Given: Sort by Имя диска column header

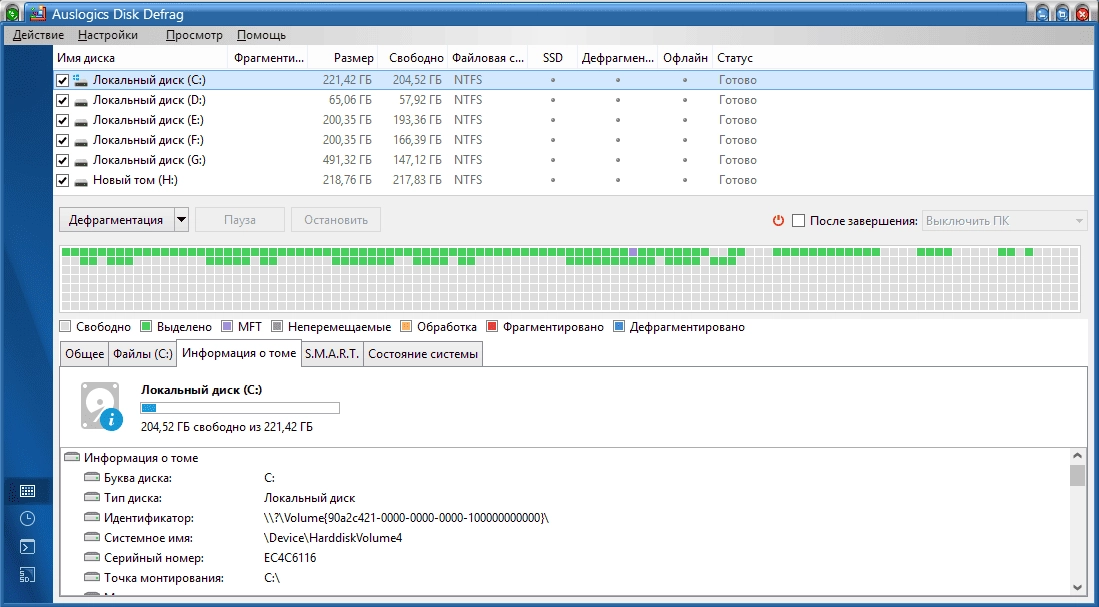Looking at the screenshot, I should pyautogui.click(x=140, y=58).
